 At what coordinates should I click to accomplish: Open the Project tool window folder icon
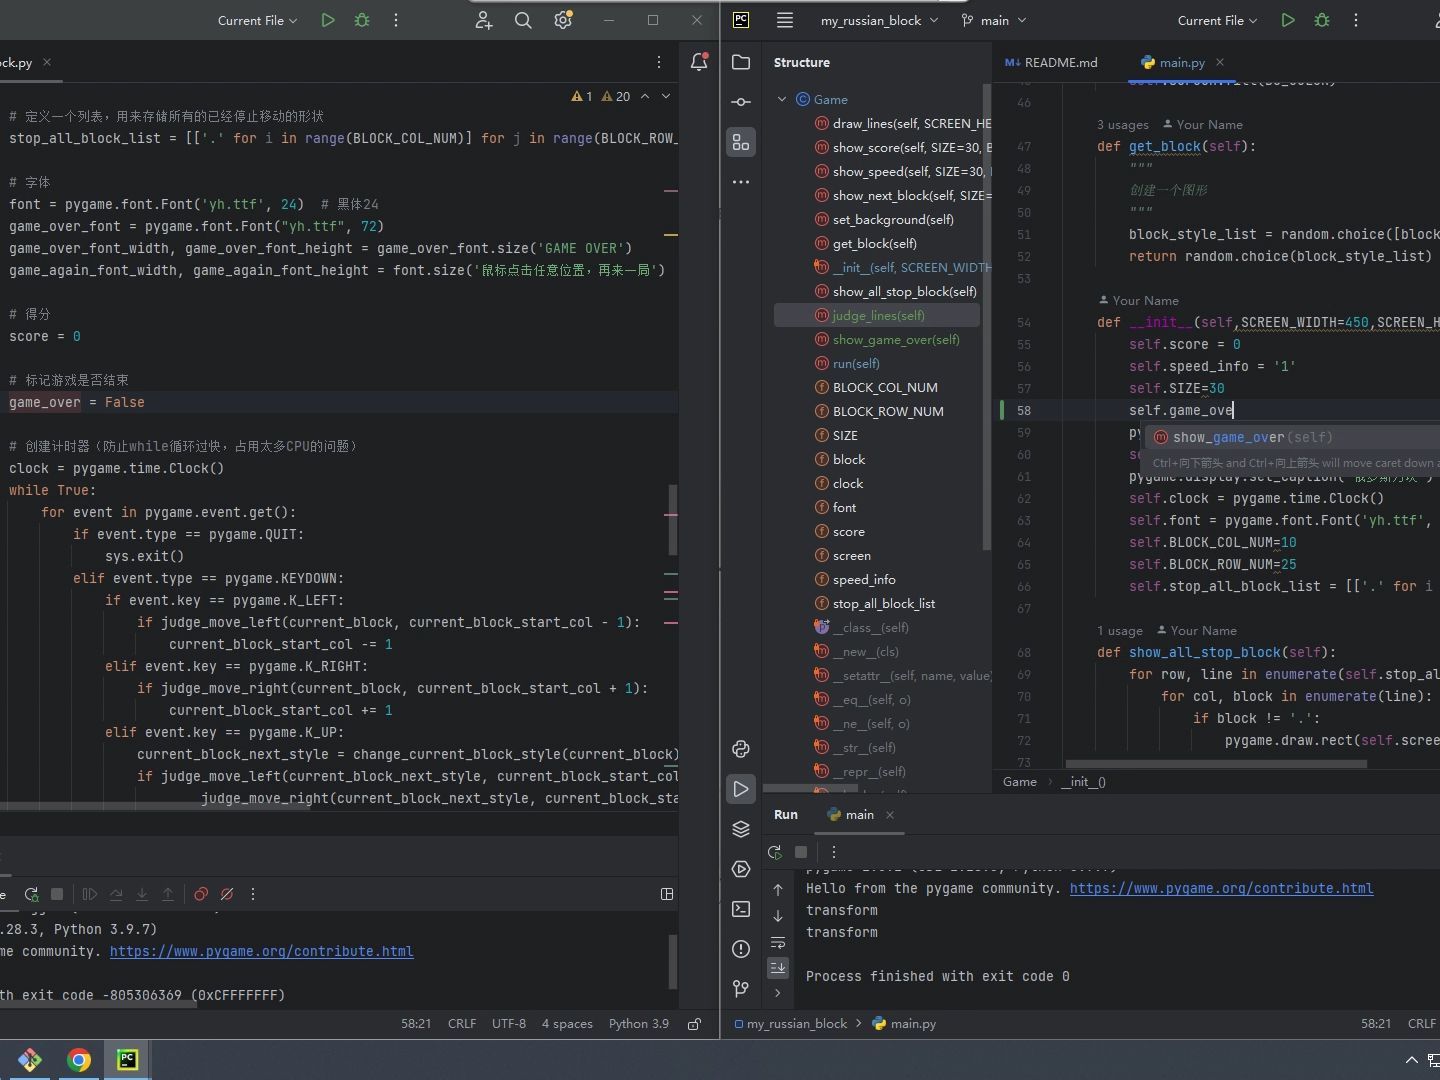tap(741, 62)
